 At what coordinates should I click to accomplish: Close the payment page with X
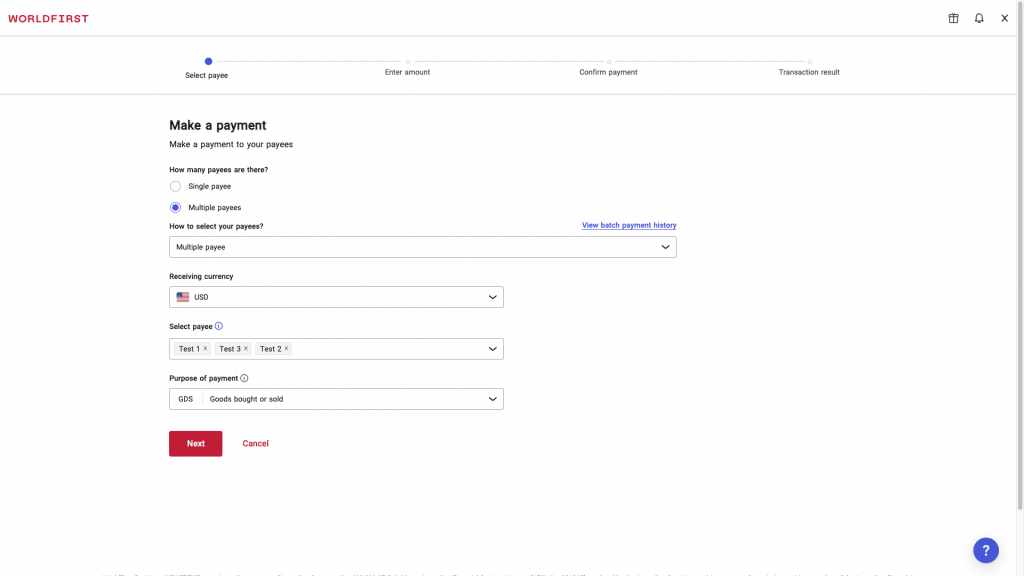pos(1004,18)
